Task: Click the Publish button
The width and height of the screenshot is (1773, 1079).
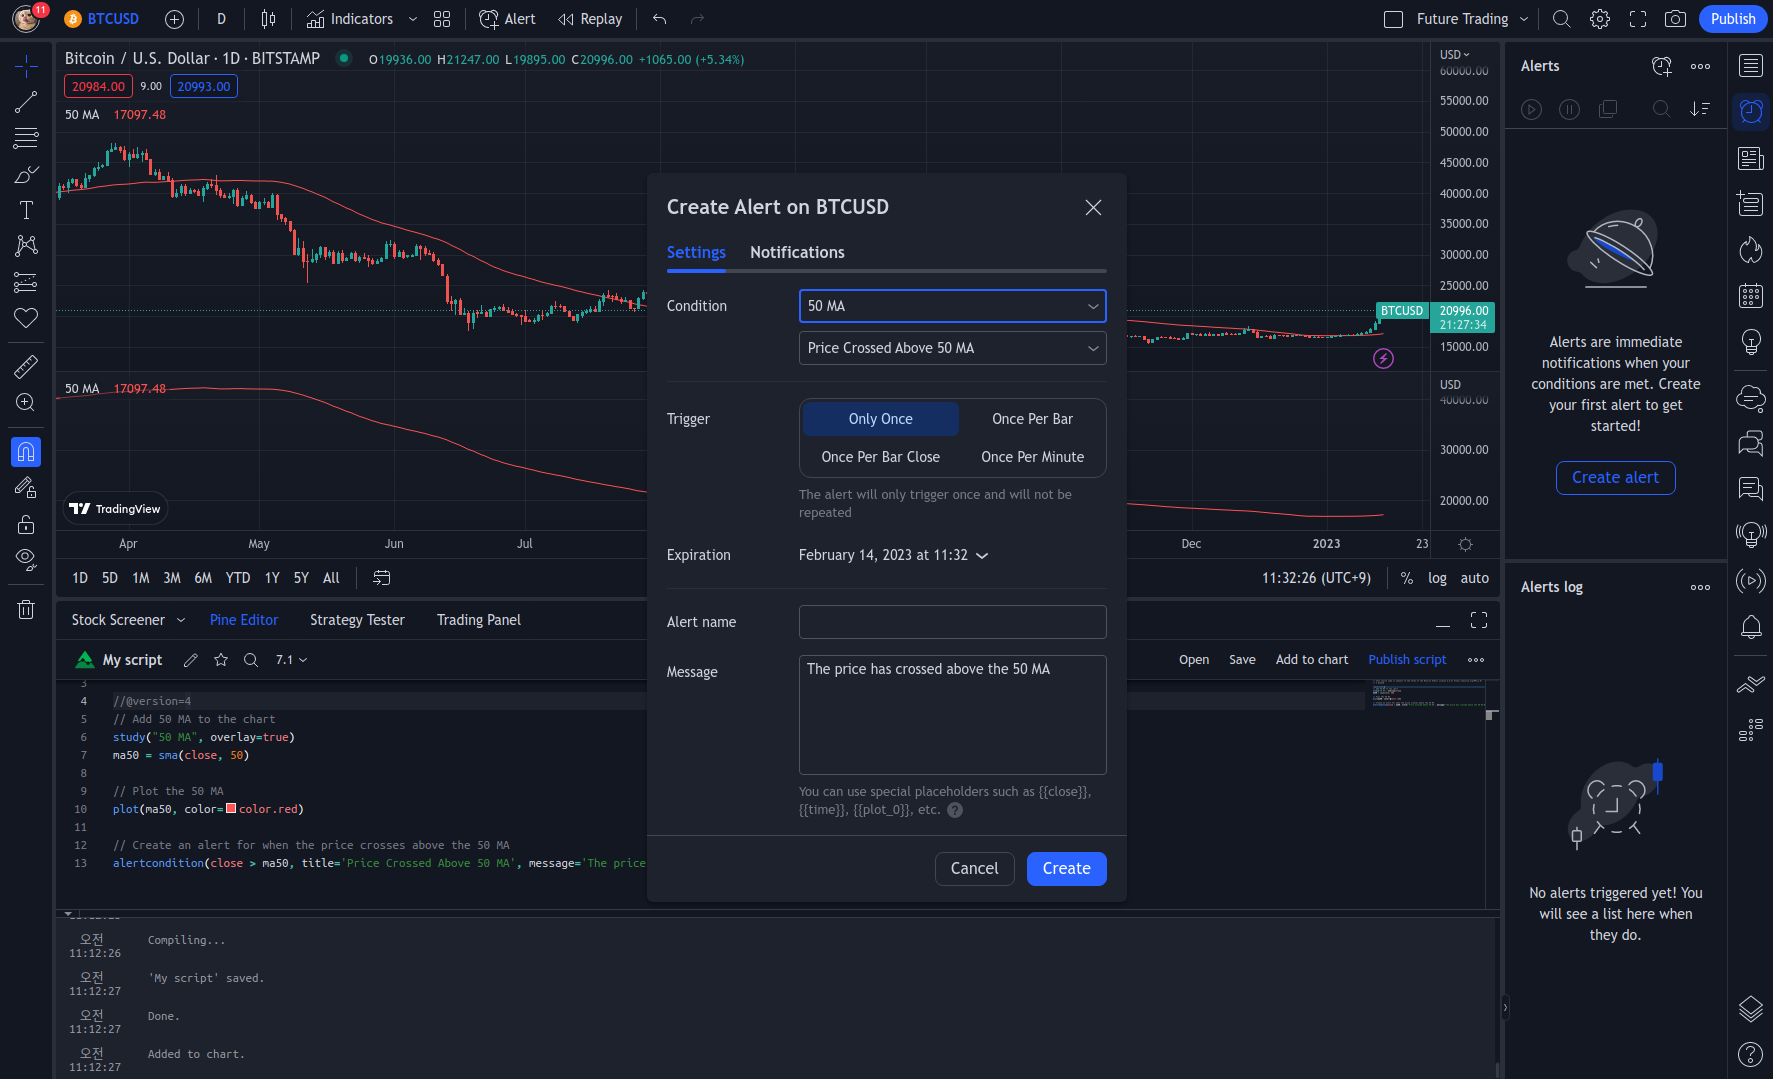Action: click(x=1732, y=19)
